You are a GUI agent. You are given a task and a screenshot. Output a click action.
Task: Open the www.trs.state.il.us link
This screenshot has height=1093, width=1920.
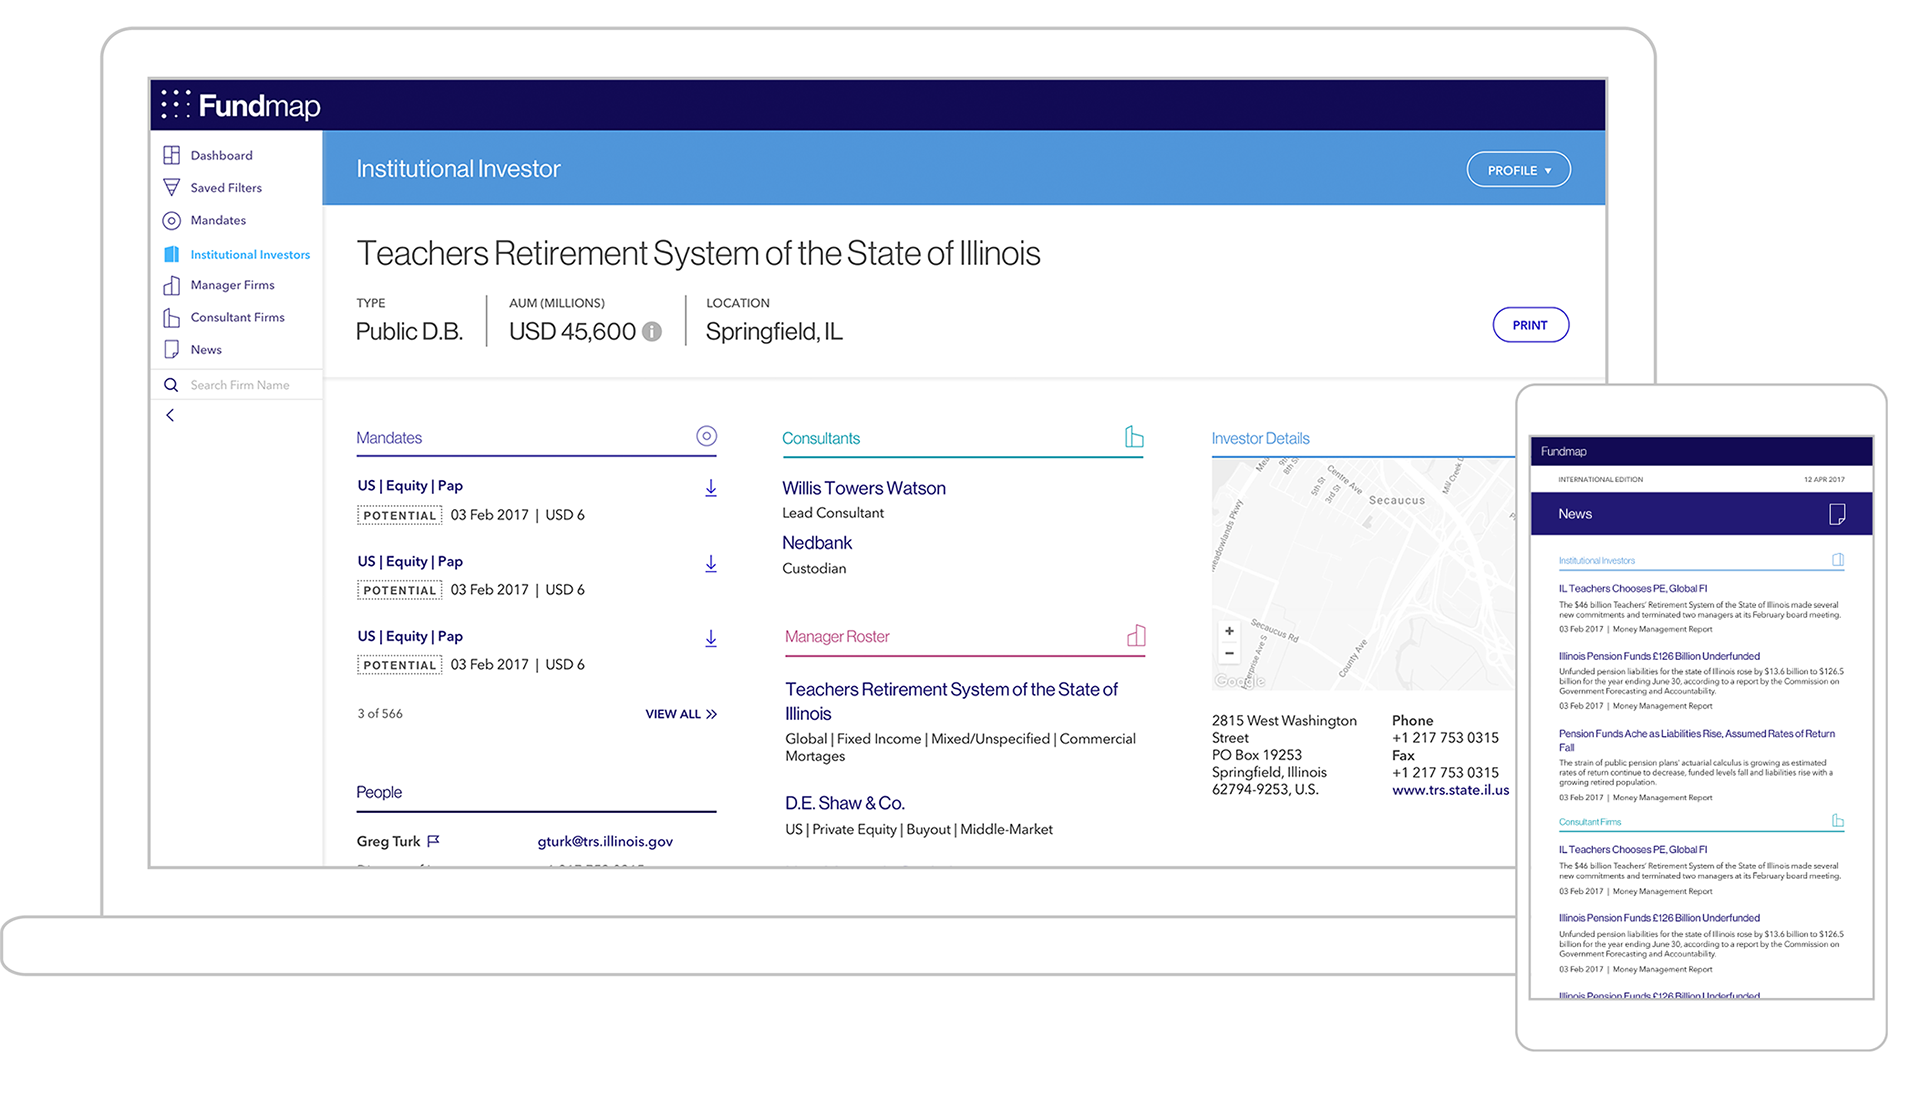[1450, 790]
